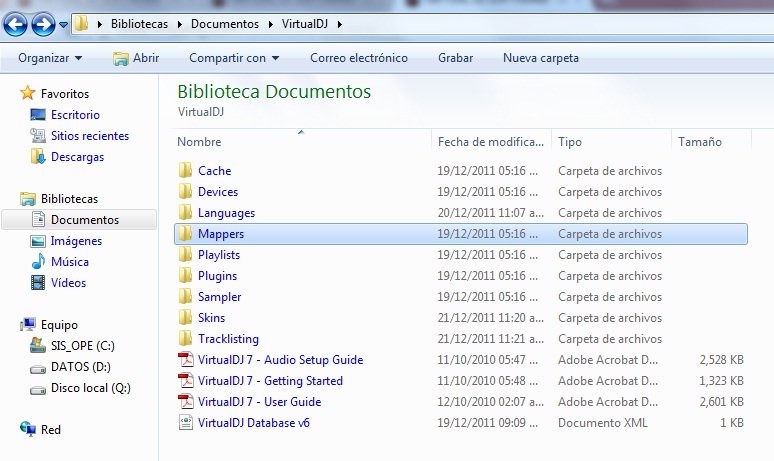The width and height of the screenshot is (774, 461).
Task: Sort by Fecha de modifica... column header
Action: [x=491, y=141]
